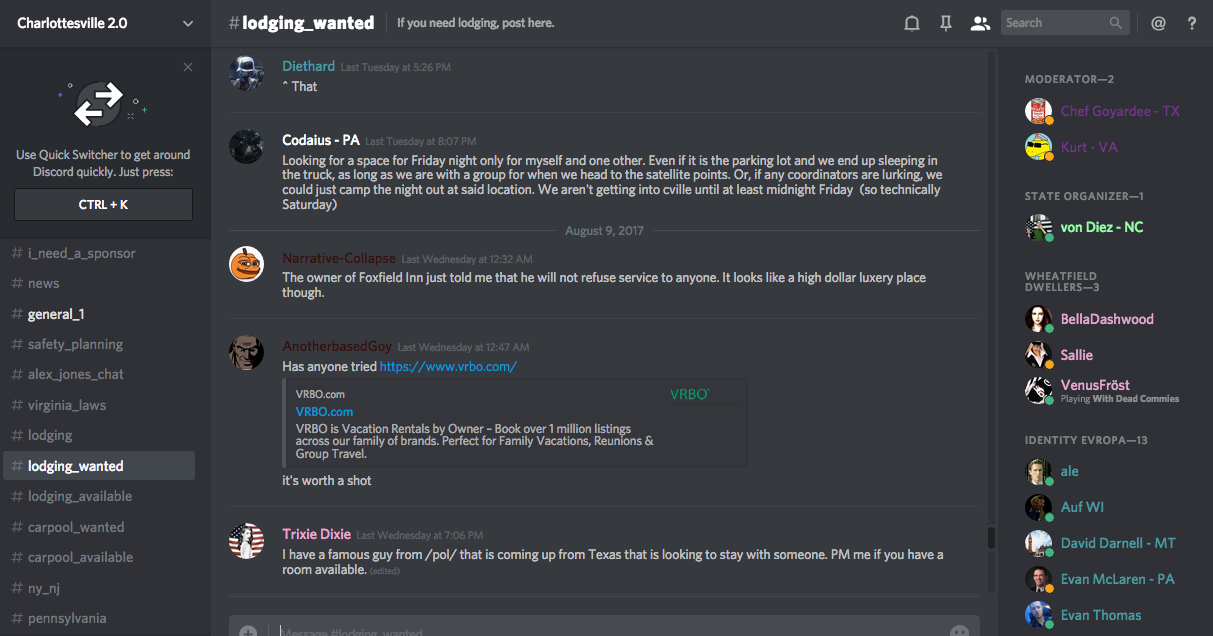Viewport: 1213px width, 636px height.
Task: Click Narrative-Collapse's pumpkin avatar
Action: pyautogui.click(x=246, y=264)
